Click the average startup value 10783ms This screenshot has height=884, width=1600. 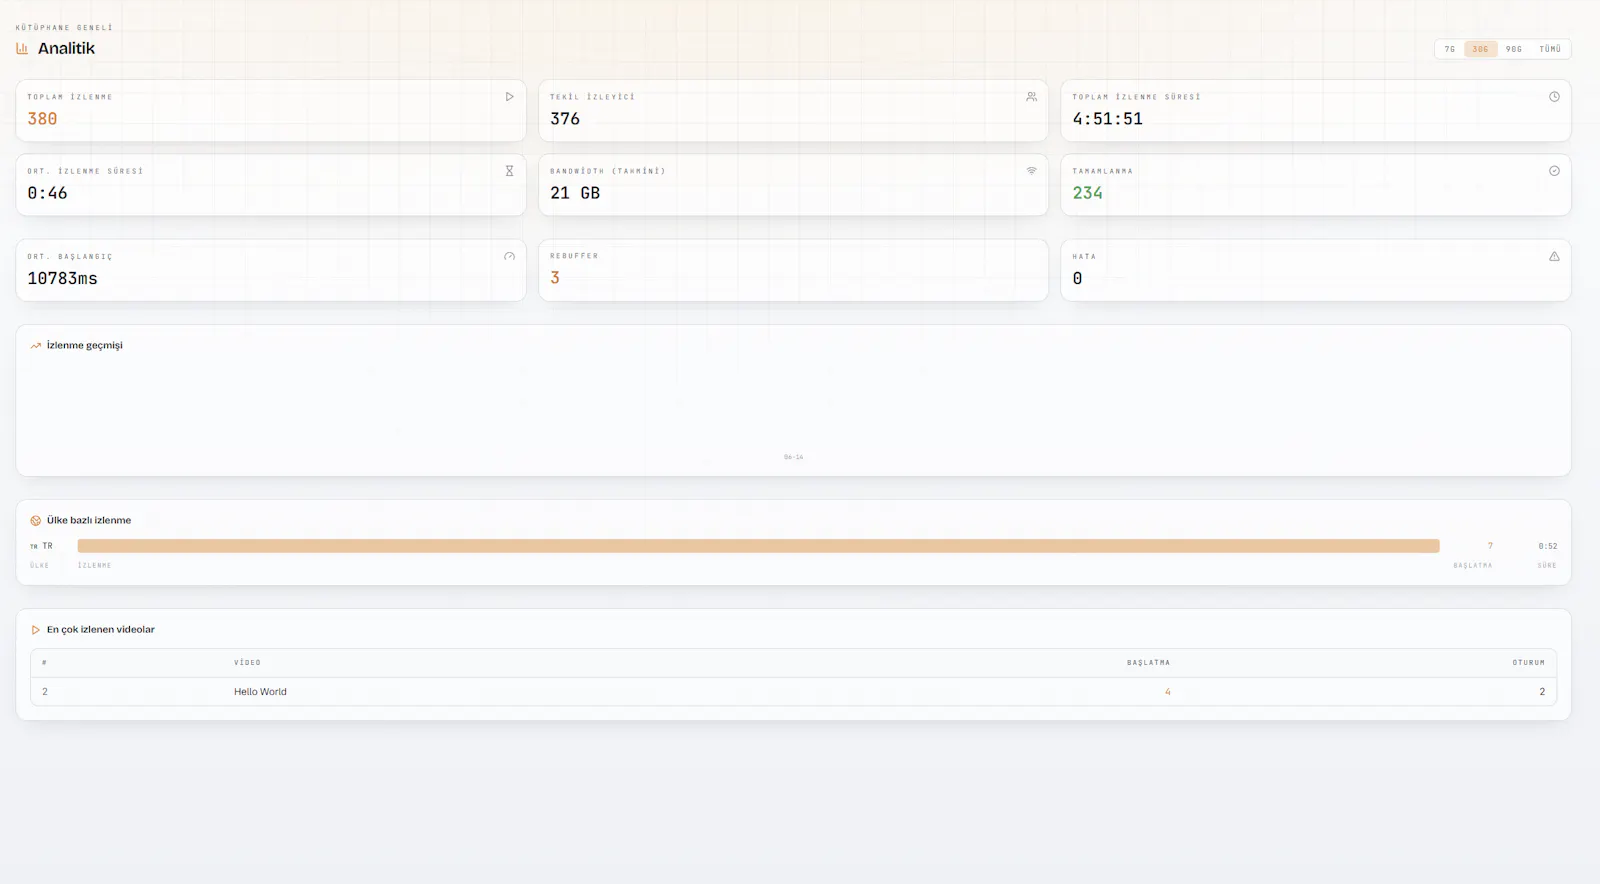click(62, 279)
